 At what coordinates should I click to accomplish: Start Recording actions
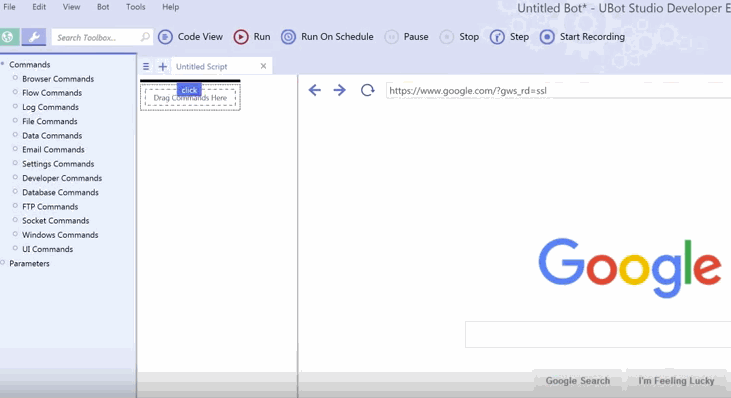pyautogui.click(x=582, y=37)
